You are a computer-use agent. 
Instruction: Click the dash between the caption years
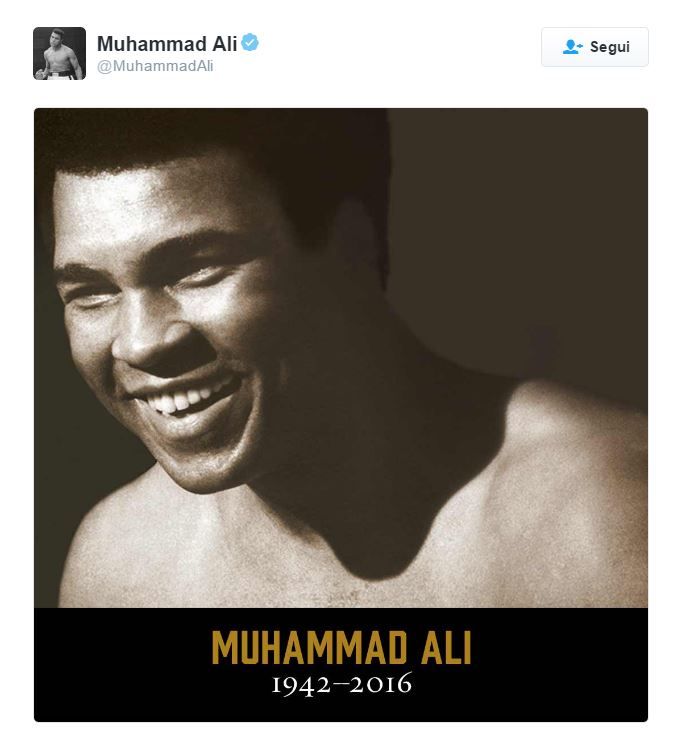click(x=340, y=681)
